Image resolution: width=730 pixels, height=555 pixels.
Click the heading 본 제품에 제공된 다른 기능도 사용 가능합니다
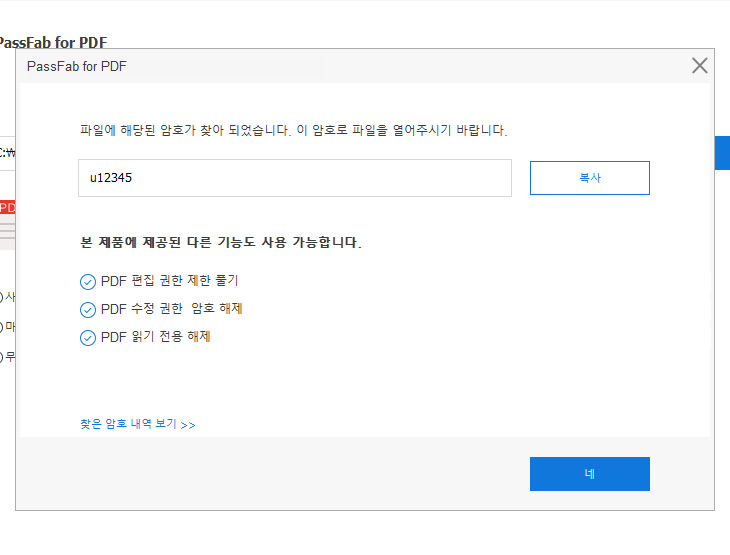tap(221, 242)
